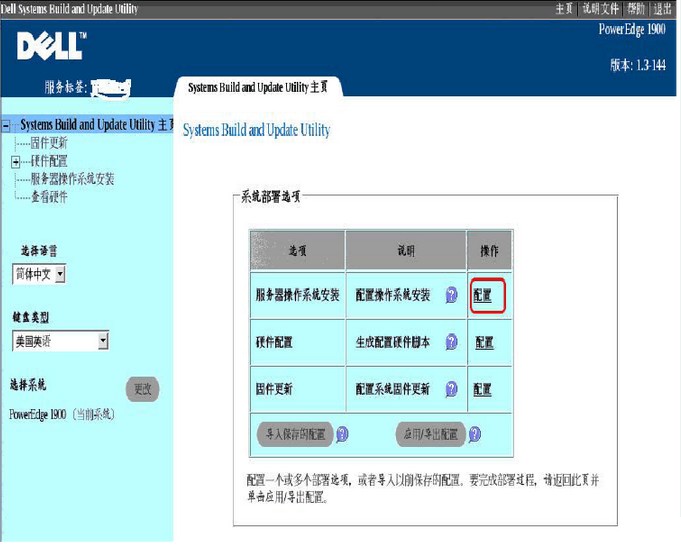
Task: Click help icon for 配置操作系统安装
Action: tap(452, 295)
